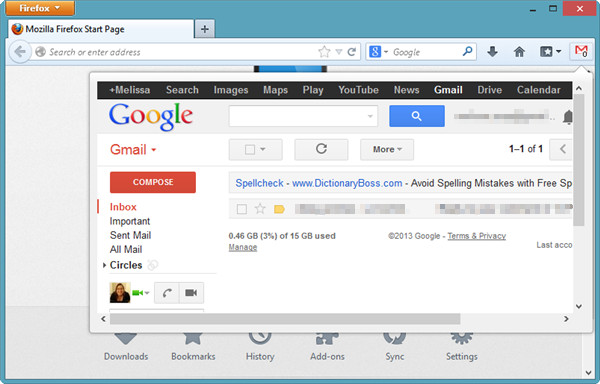
Task: Open Calendar in the Google bar
Action: [x=538, y=90]
